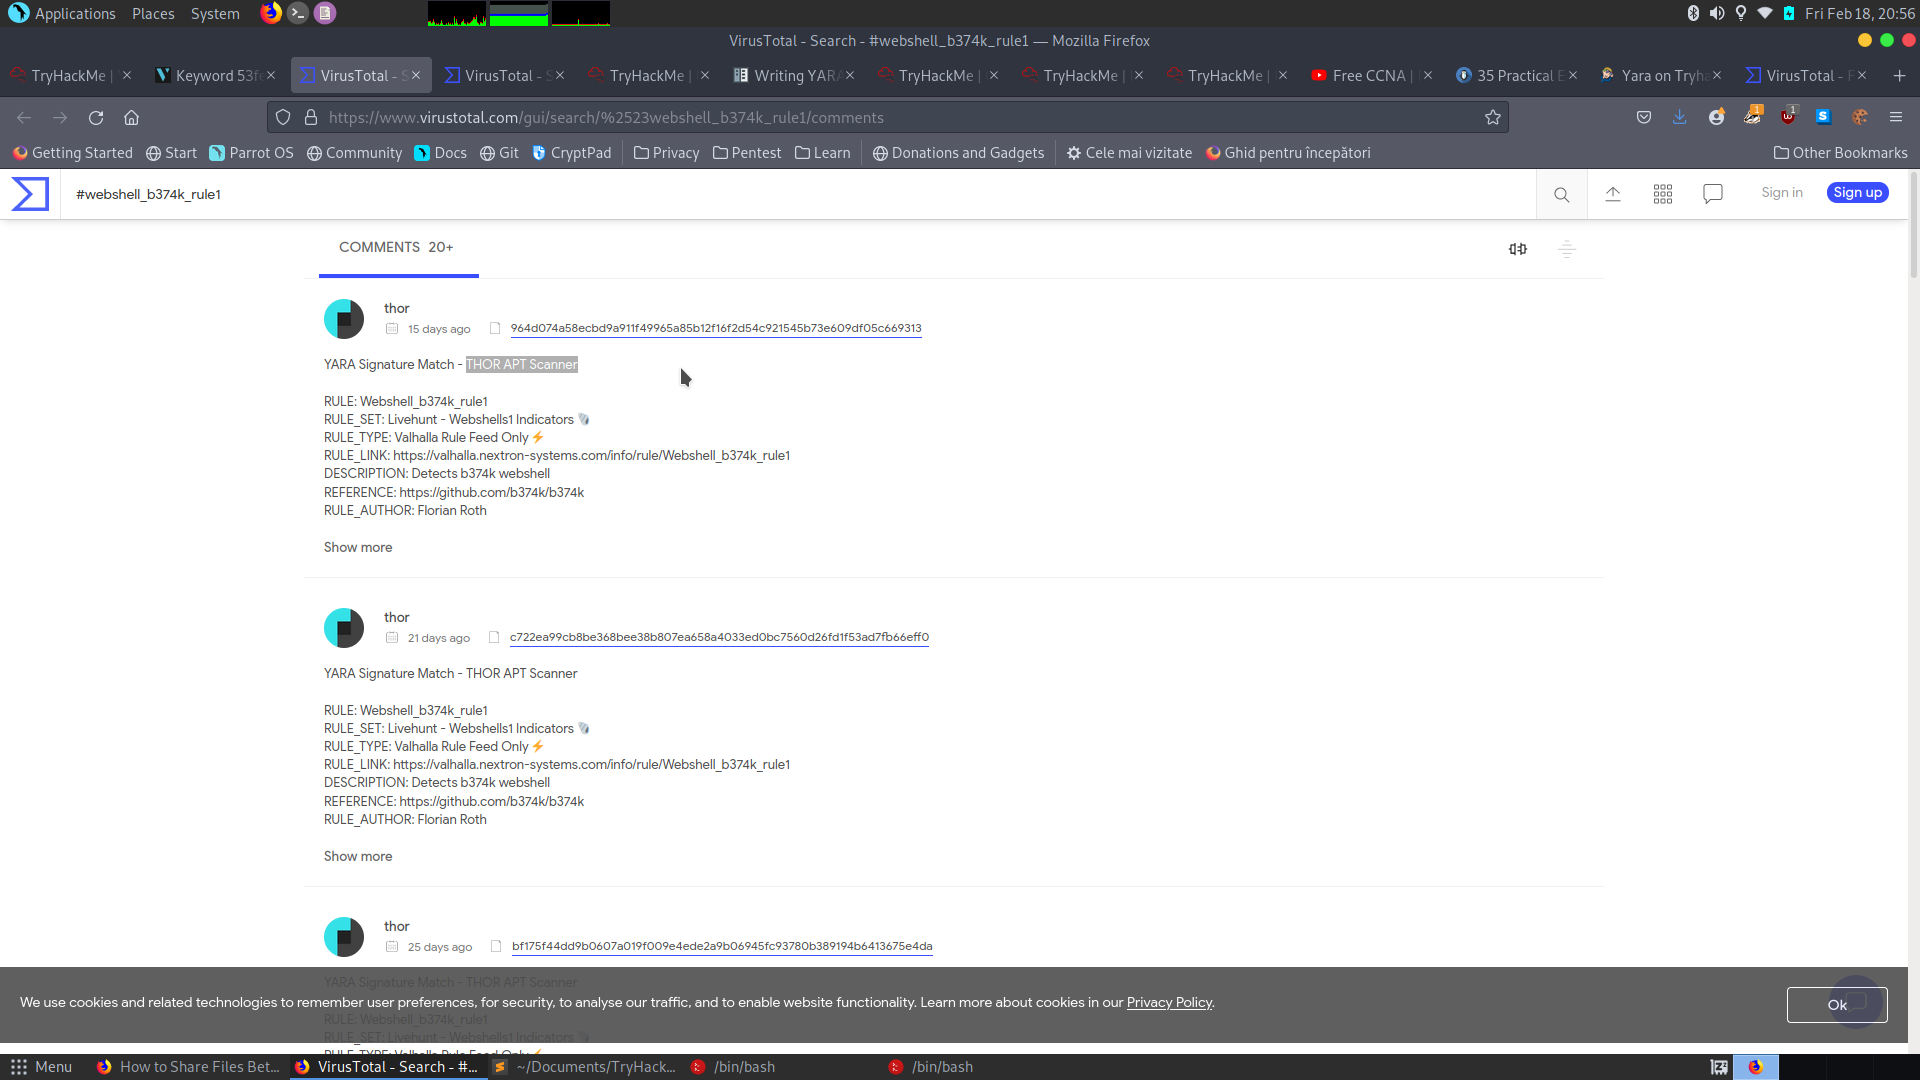This screenshot has height=1080, width=1920.
Task: Expand the second comment with Show more
Action: (x=358, y=856)
